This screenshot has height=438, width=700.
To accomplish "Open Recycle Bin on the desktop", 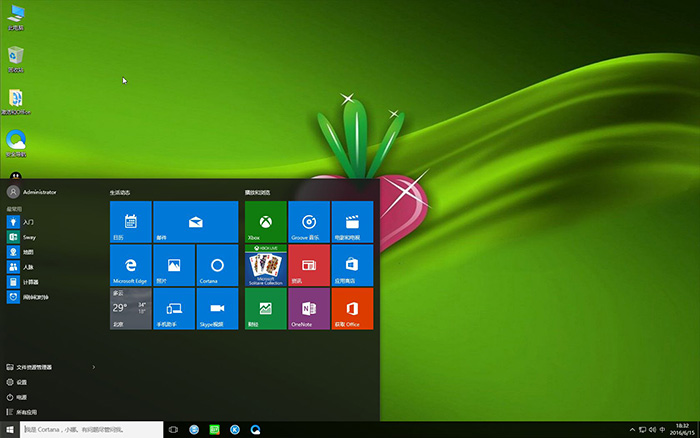I will click(x=16, y=56).
